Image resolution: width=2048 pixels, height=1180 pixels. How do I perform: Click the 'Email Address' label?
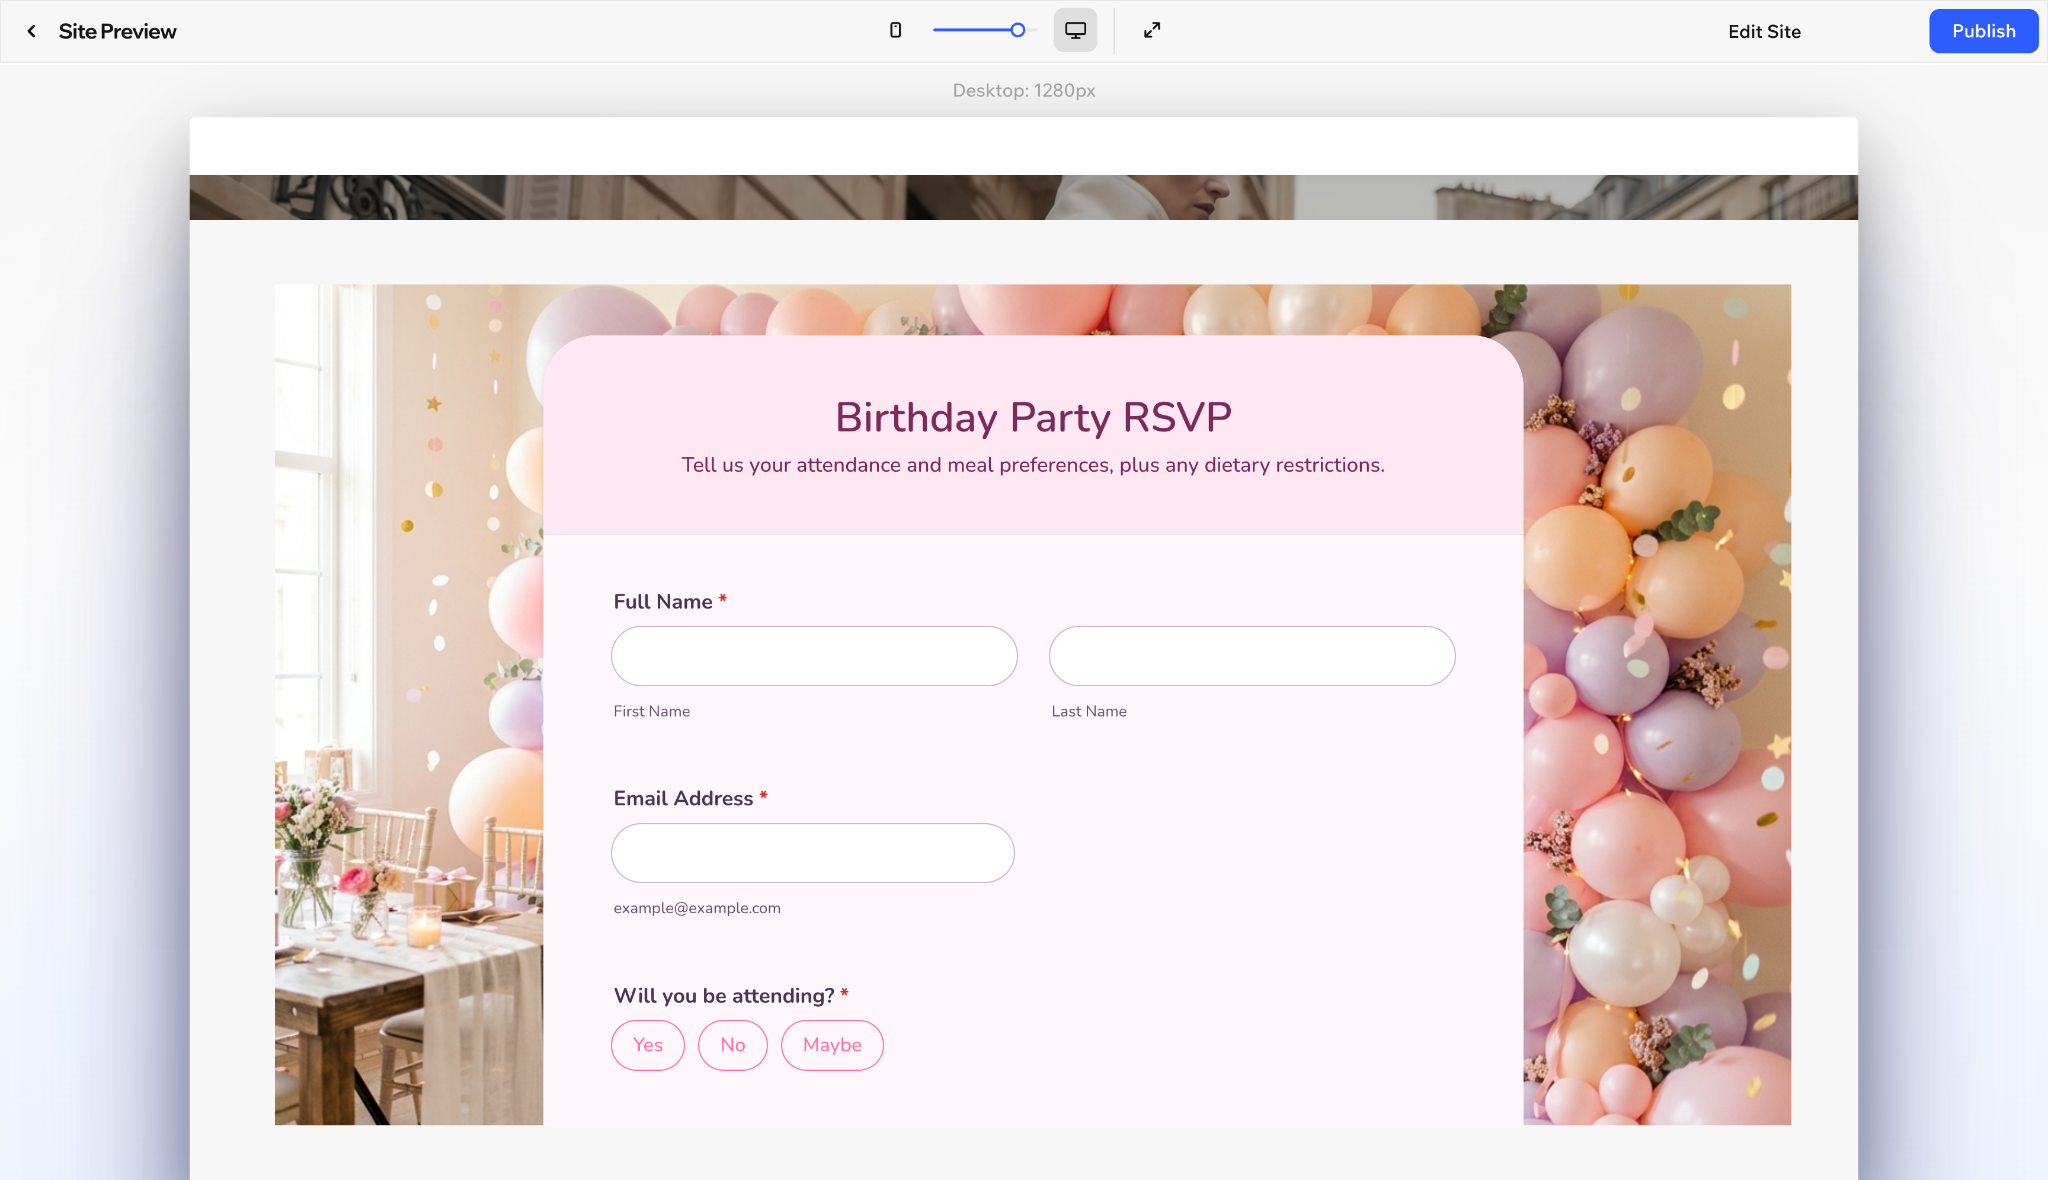tap(683, 798)
